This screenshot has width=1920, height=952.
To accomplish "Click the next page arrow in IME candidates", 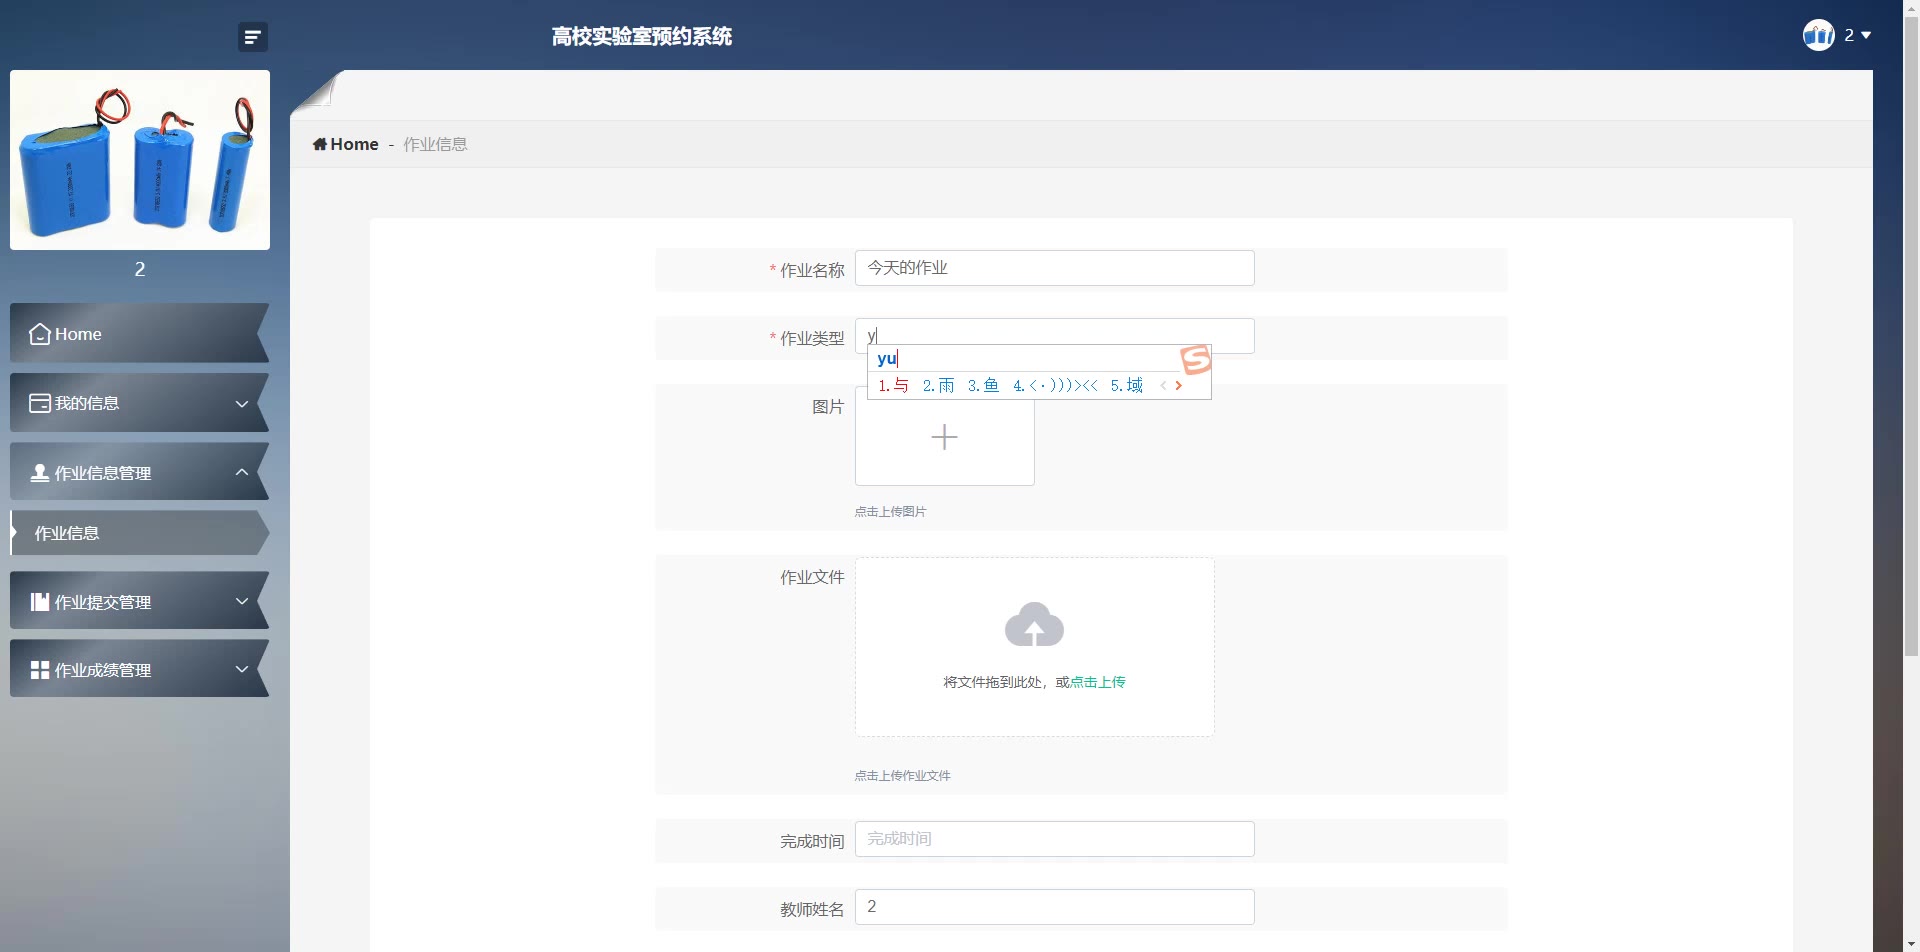I will [1179, 385].
